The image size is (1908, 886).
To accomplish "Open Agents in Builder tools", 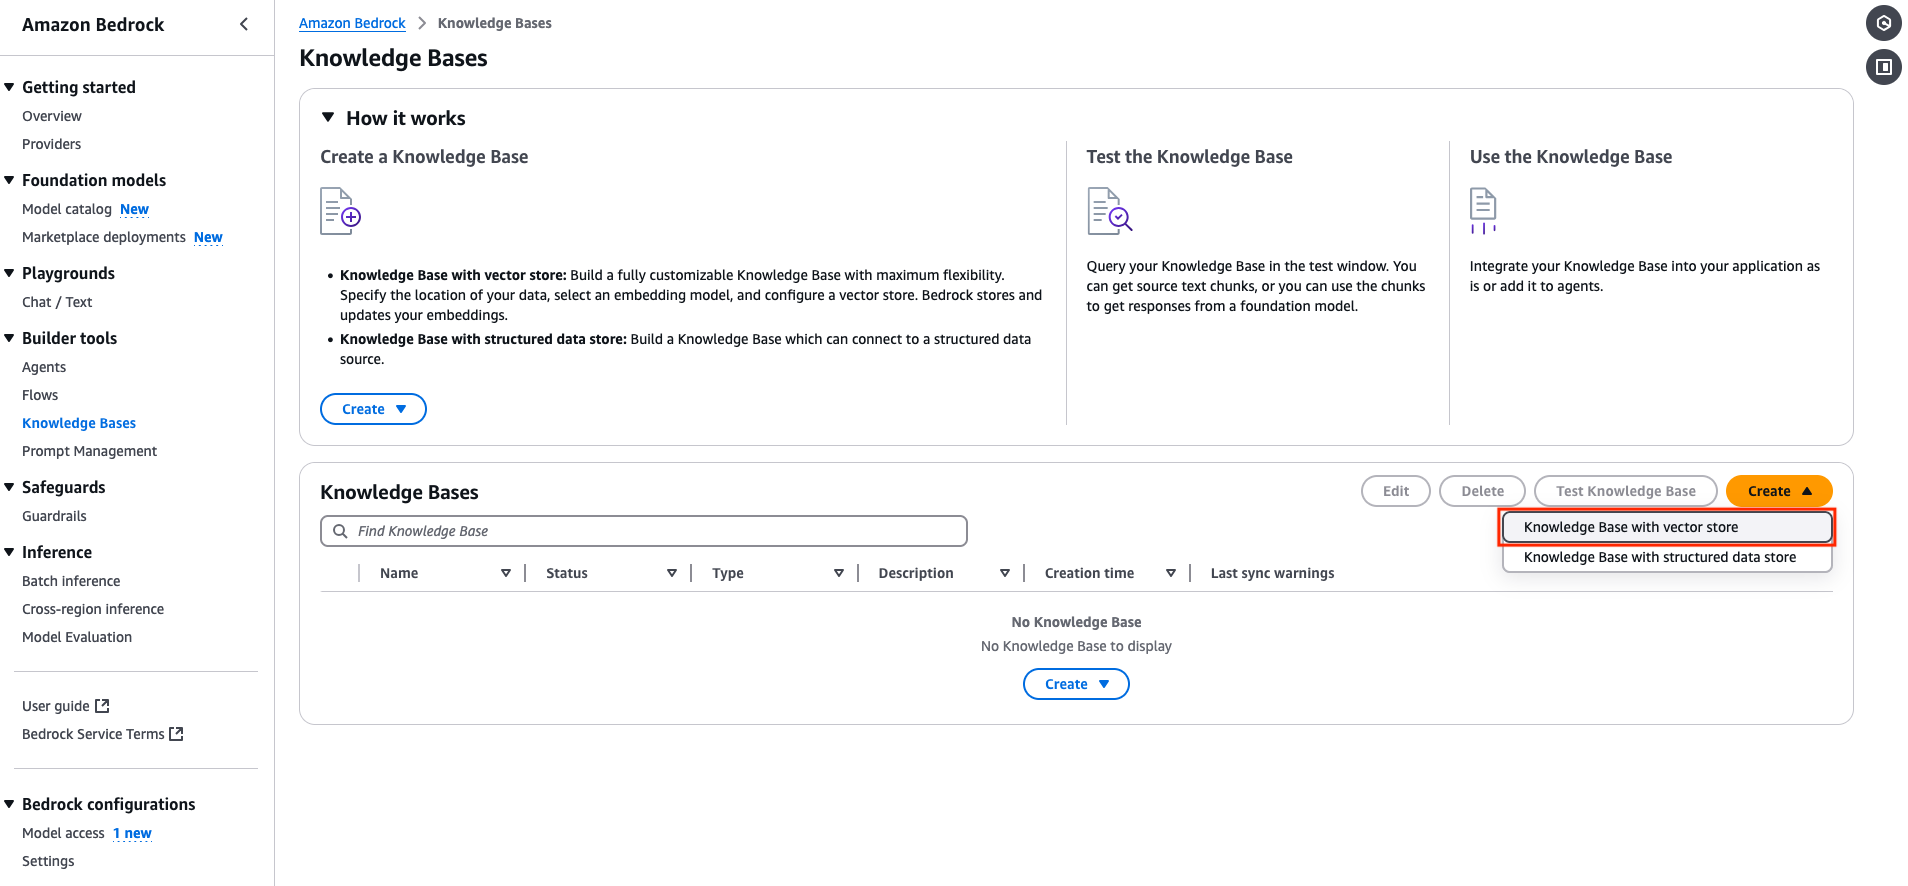I will (44, 367).
